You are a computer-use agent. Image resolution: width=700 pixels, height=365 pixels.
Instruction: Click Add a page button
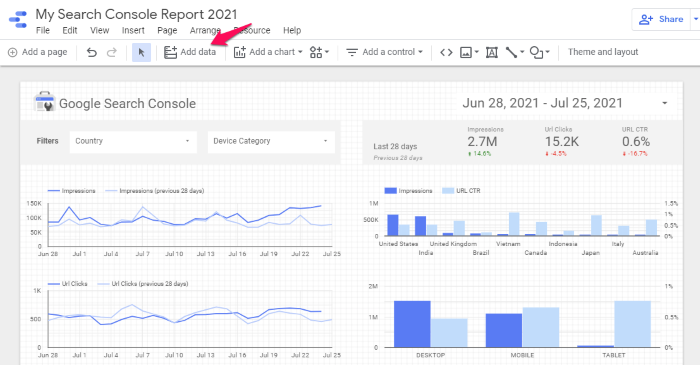(38, 52)
